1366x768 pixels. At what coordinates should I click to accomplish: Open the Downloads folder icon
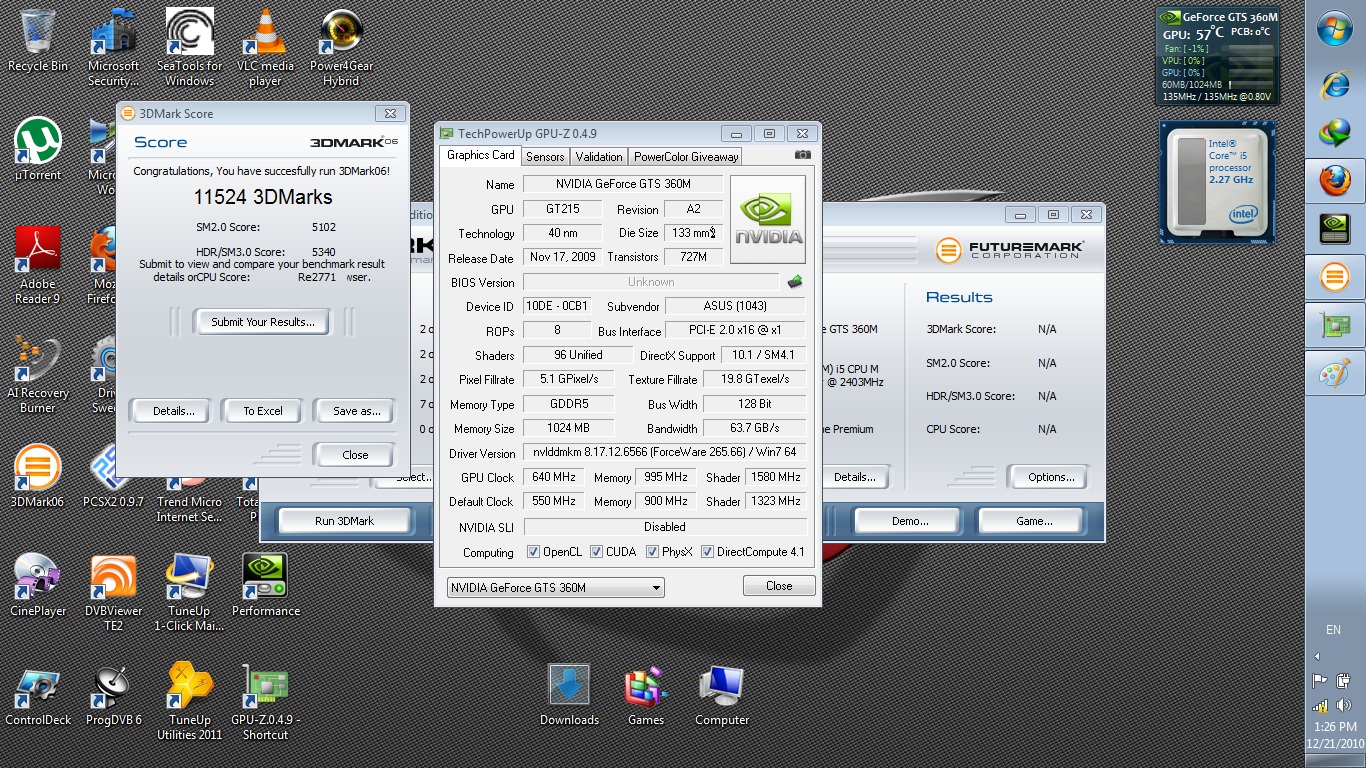point(569,695)
